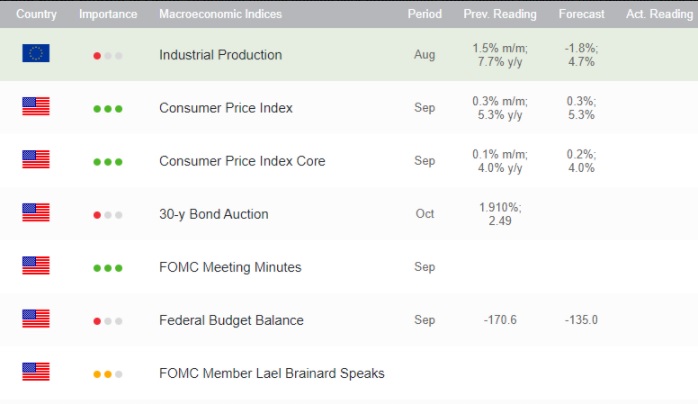Viewport: 698px width, 404px height.
Task: Click US flag beside Lael Brainard Speaks
Action: tap(36, 373)
